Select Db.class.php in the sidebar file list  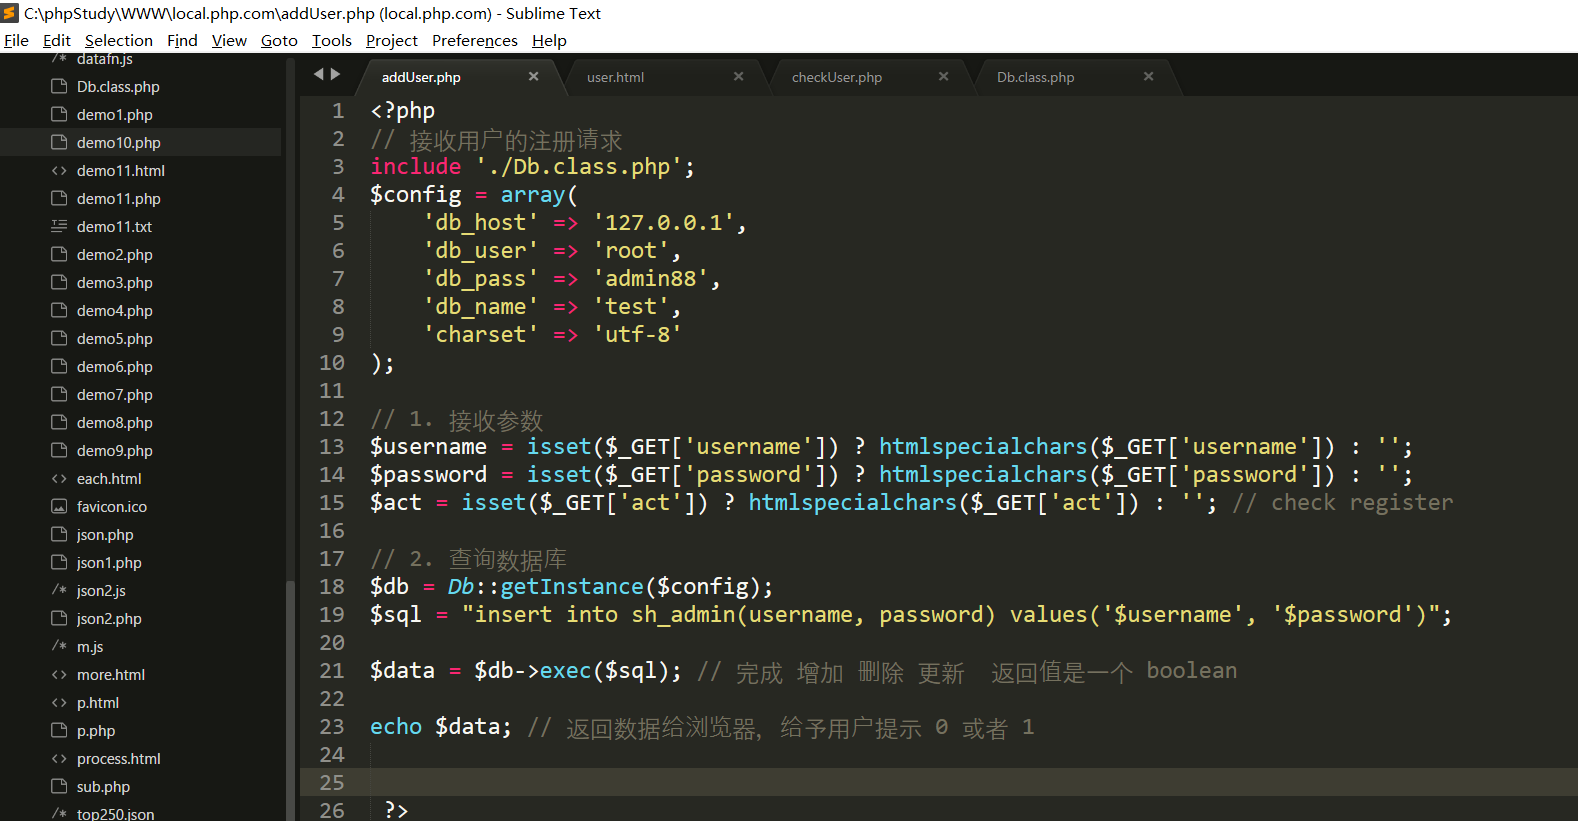pos(118,87)
